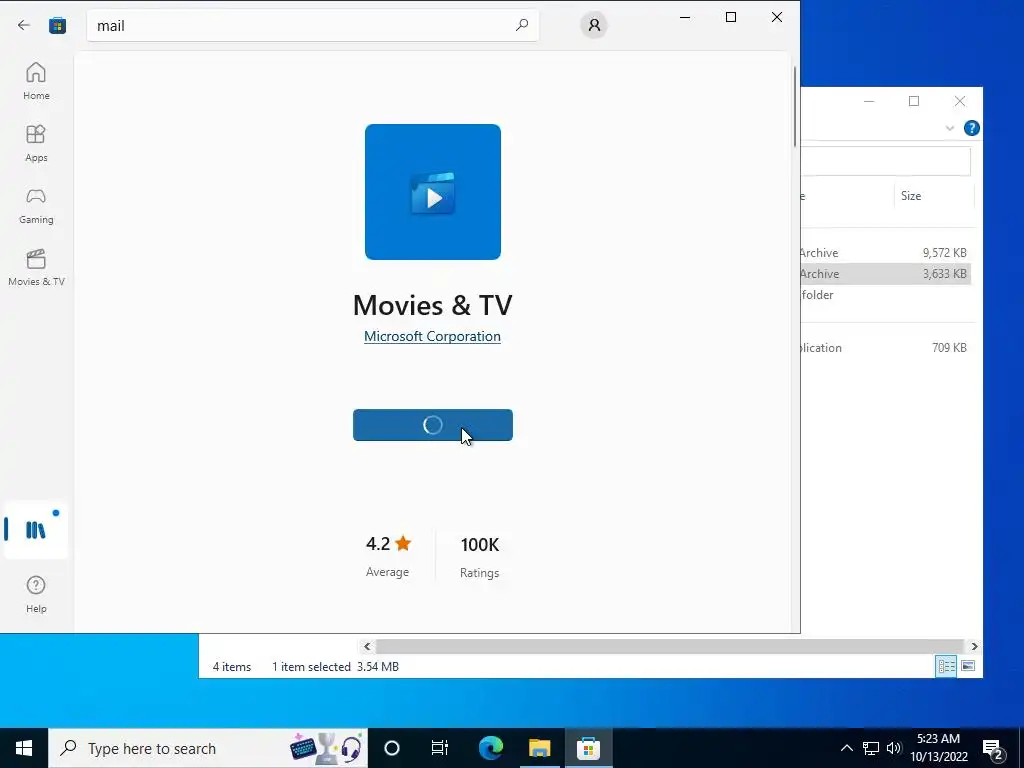The height and width of the screenshot is (768, 1024).
Task: Select the 9,572 KB archive row
Action: click(x=886, y=253)
